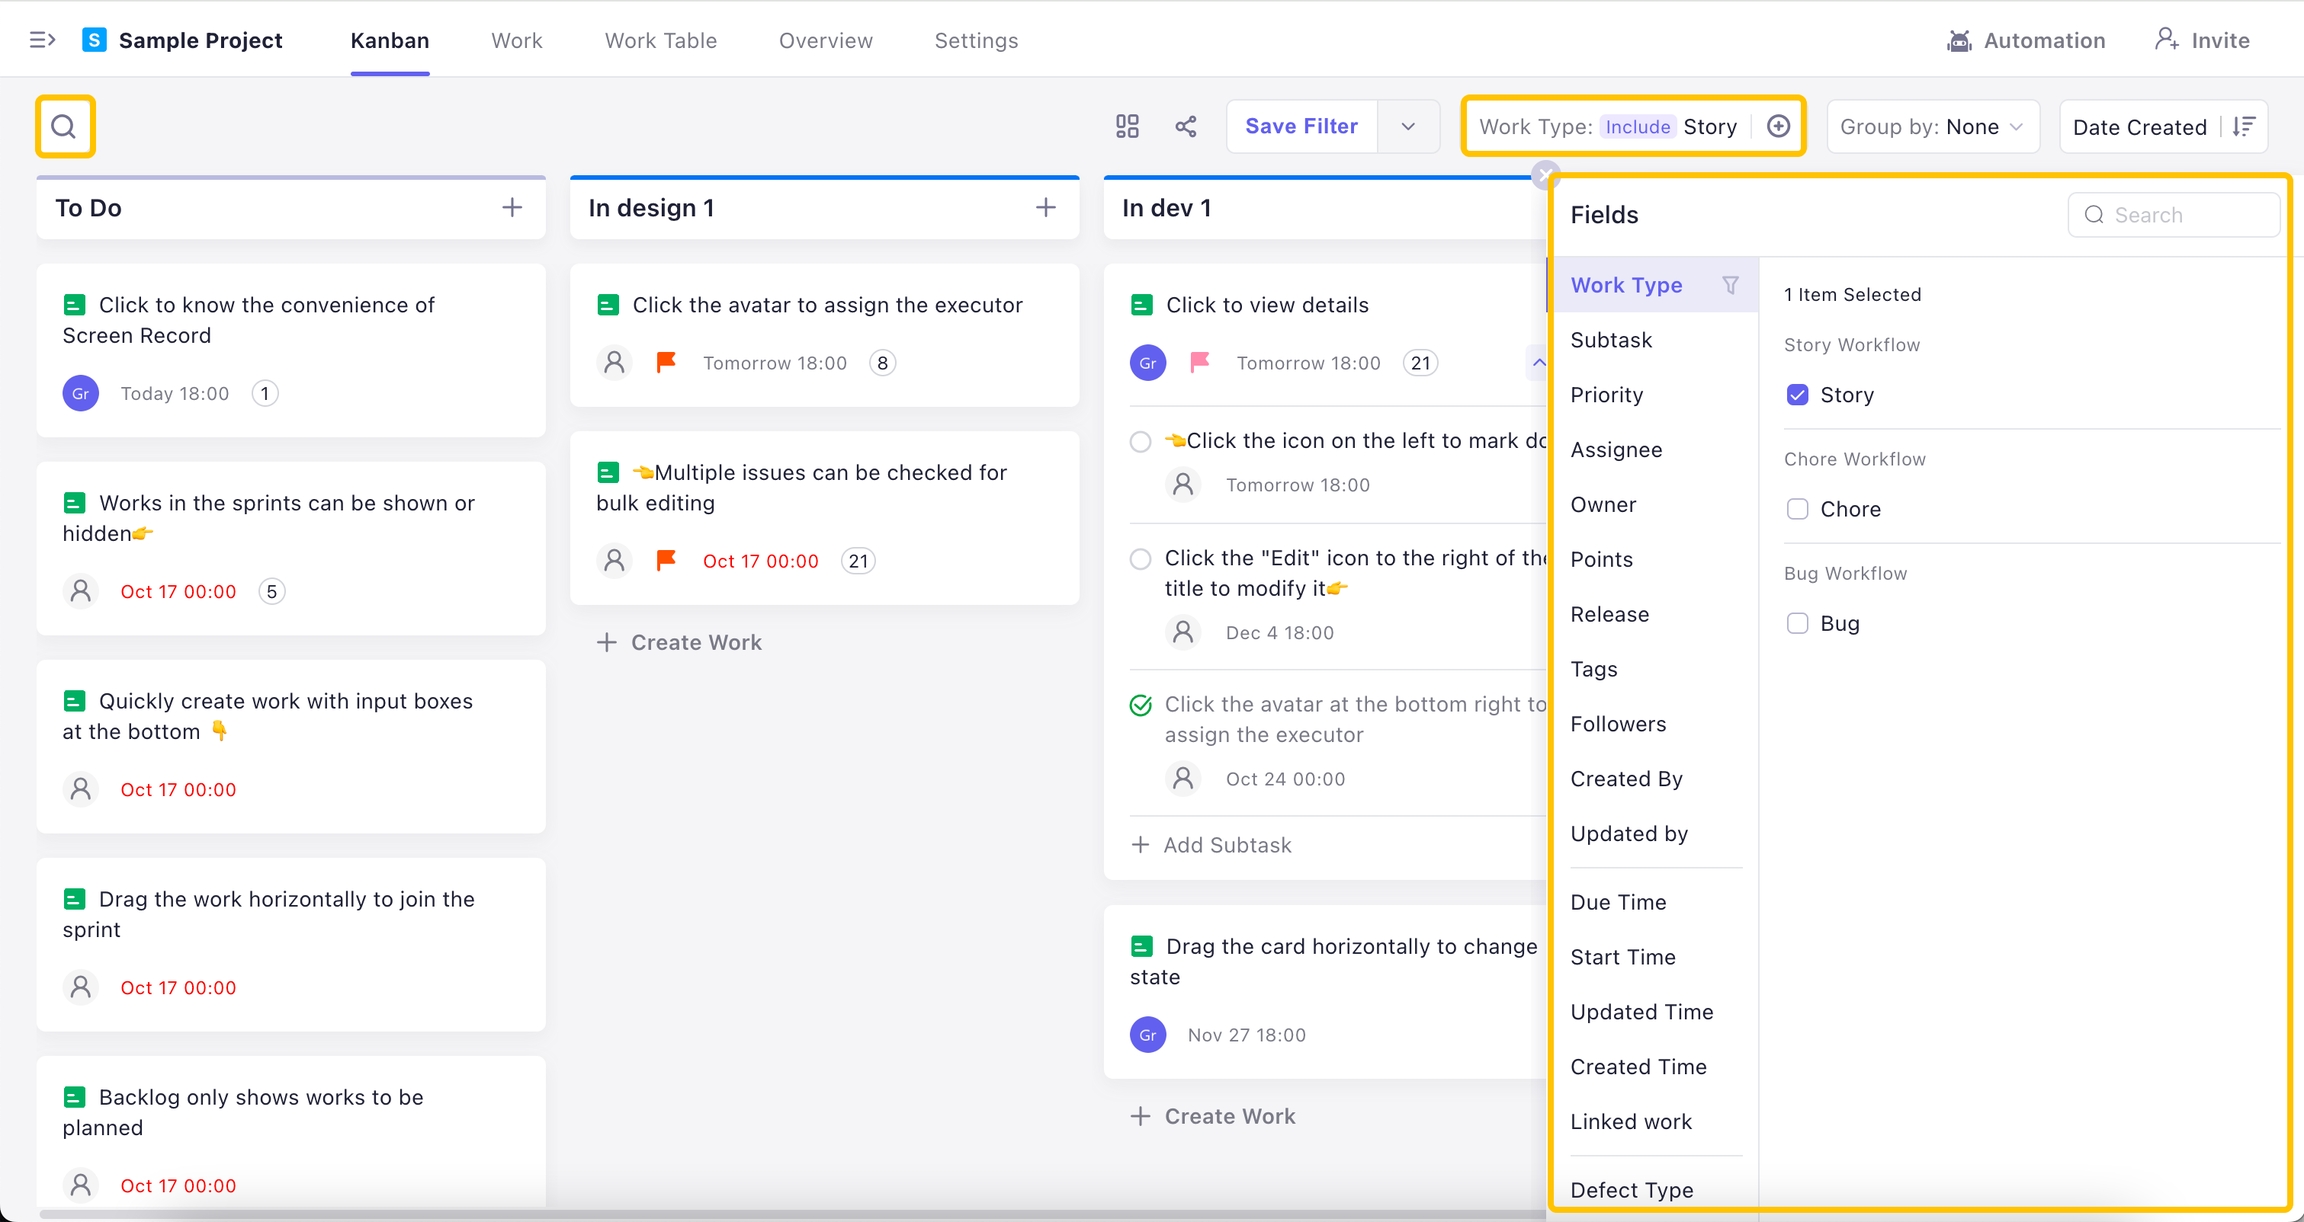Click the filter funnel icon next to Work Type
Viewport: 2304px width, 1222px height.
[1730, 285]
